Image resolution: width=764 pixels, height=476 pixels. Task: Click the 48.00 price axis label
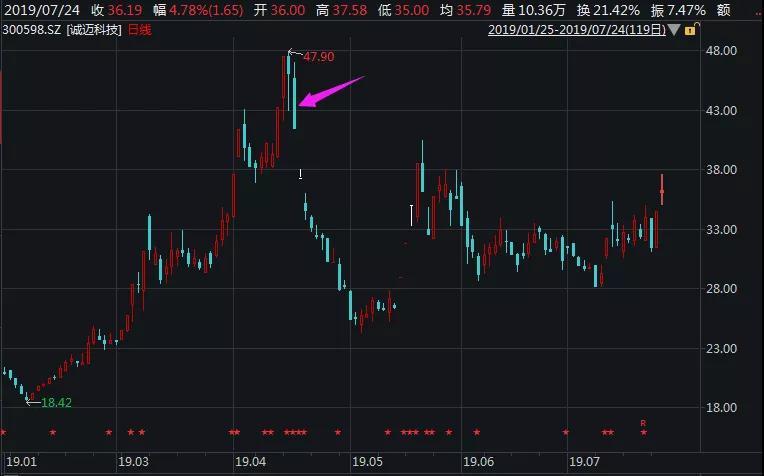click(x=722, y=51)
